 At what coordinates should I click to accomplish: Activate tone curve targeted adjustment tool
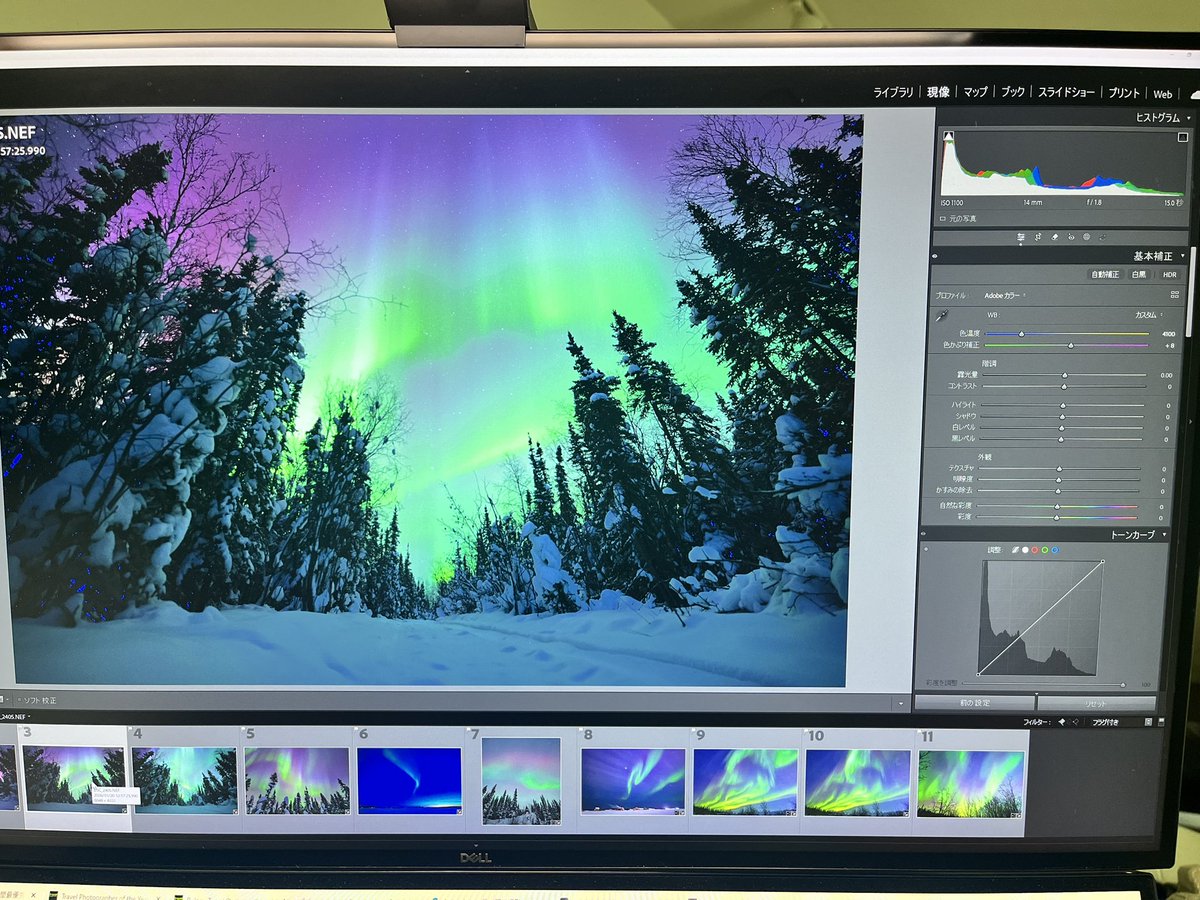(926, 549)
